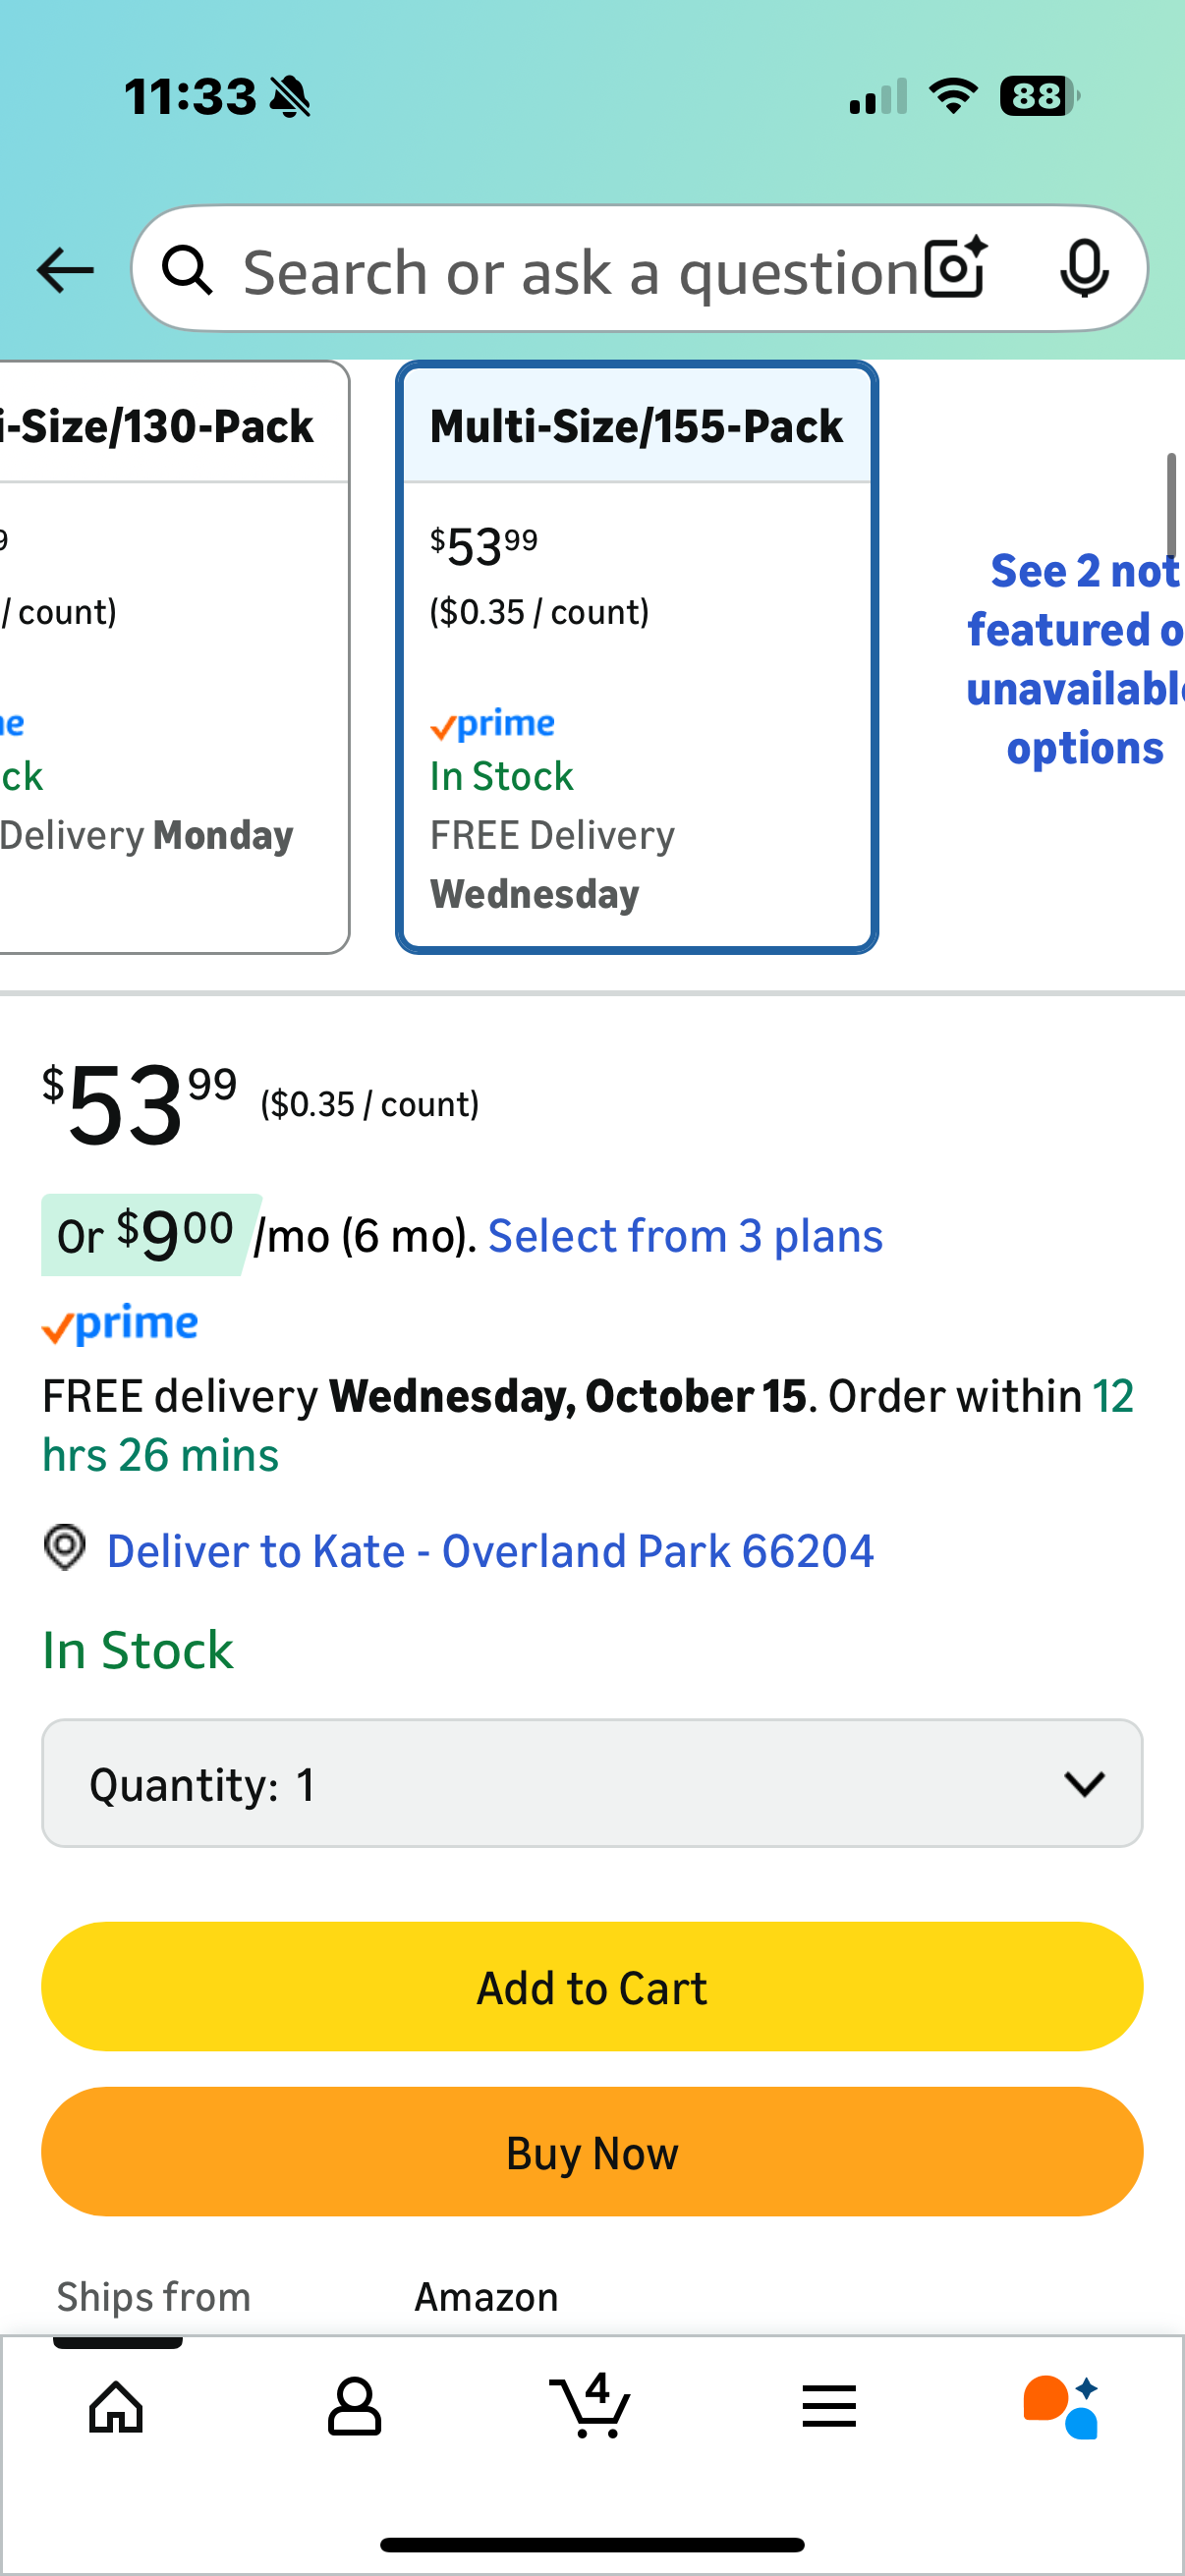Tap the delivery location pin icon

click(65, 1548)
